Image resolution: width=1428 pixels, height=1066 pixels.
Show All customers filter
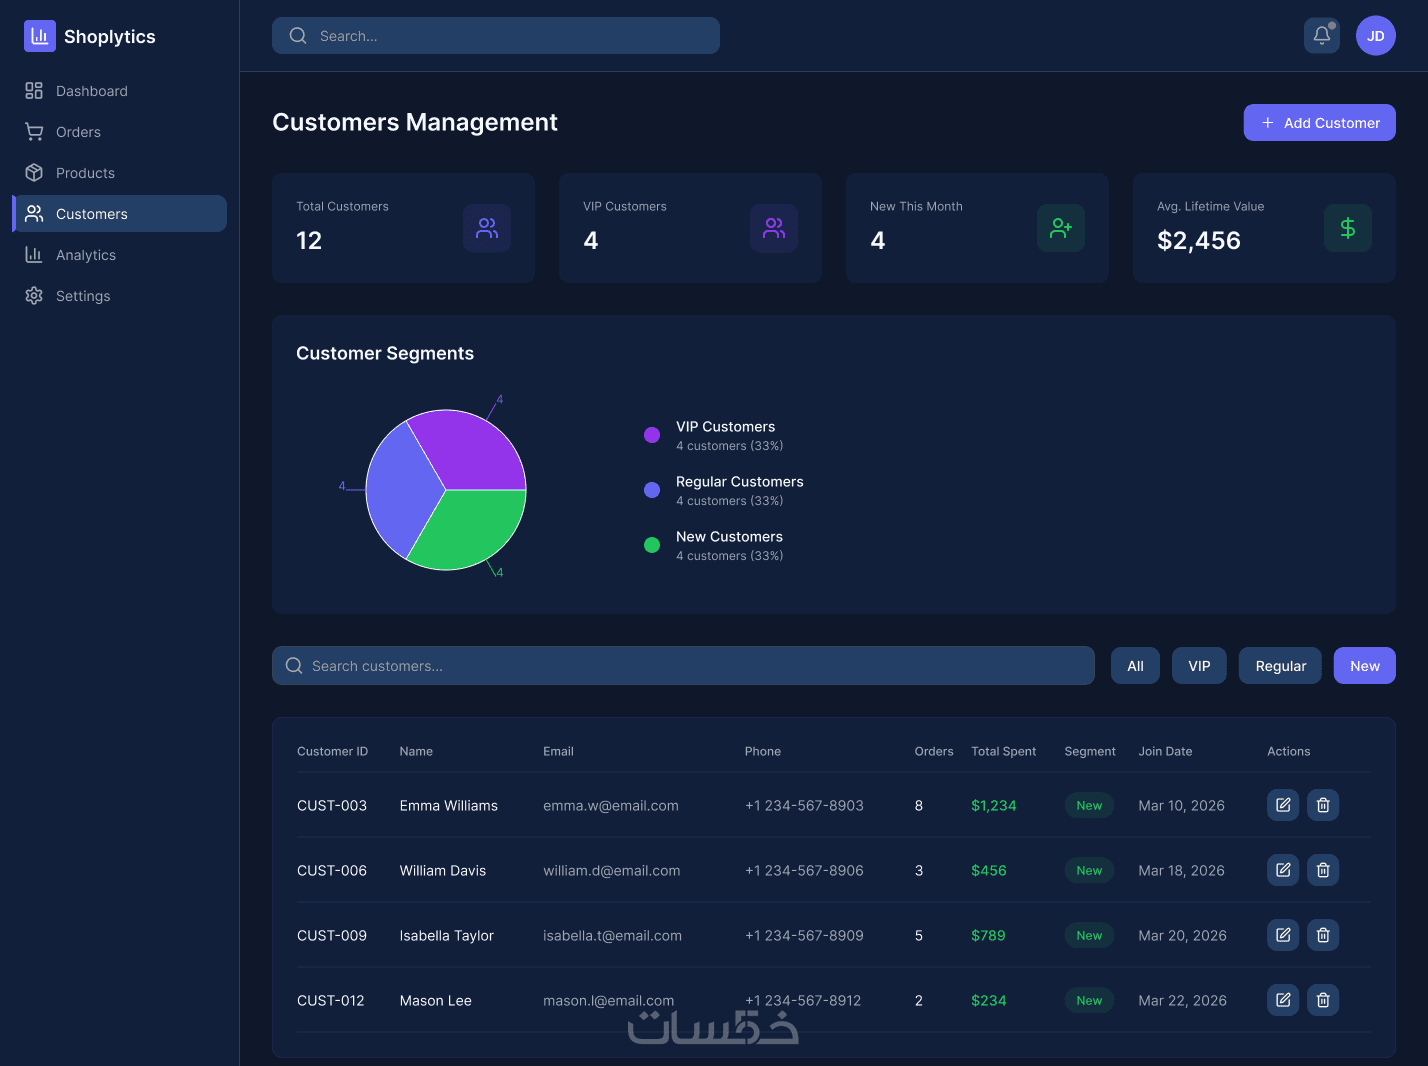(1135, 666)
